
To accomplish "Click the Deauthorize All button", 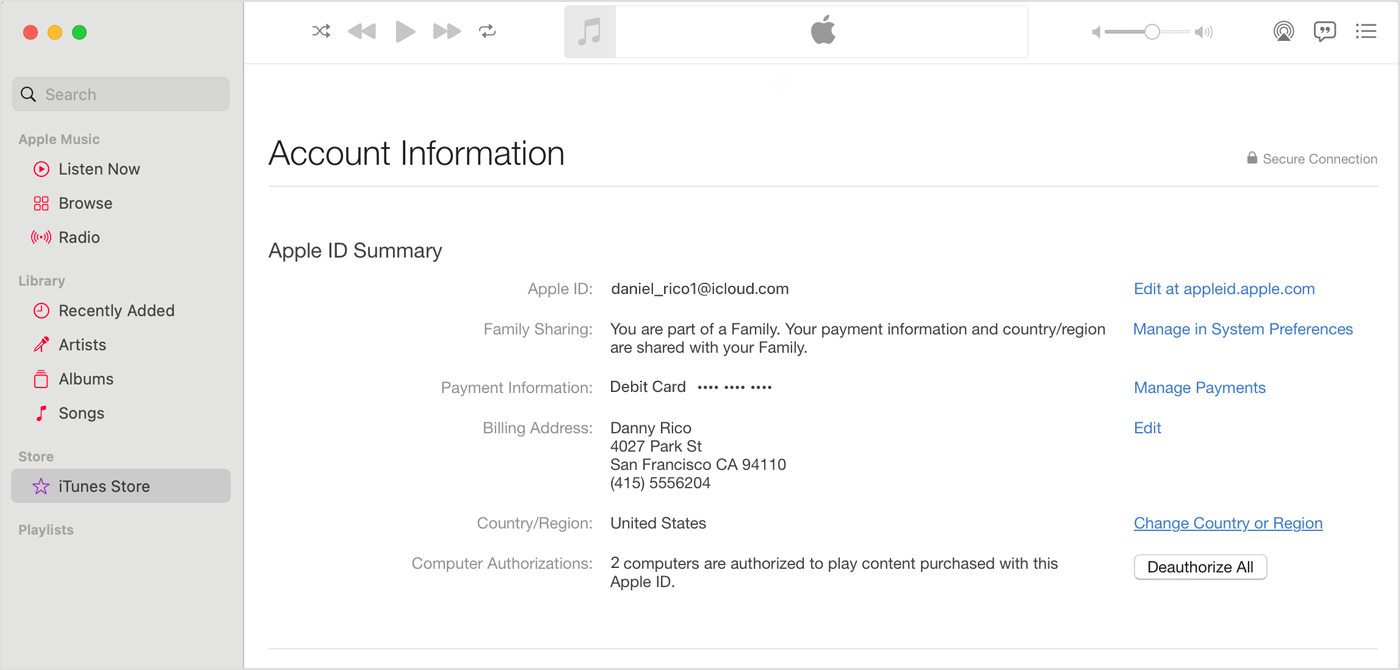I will [1200, 567].
